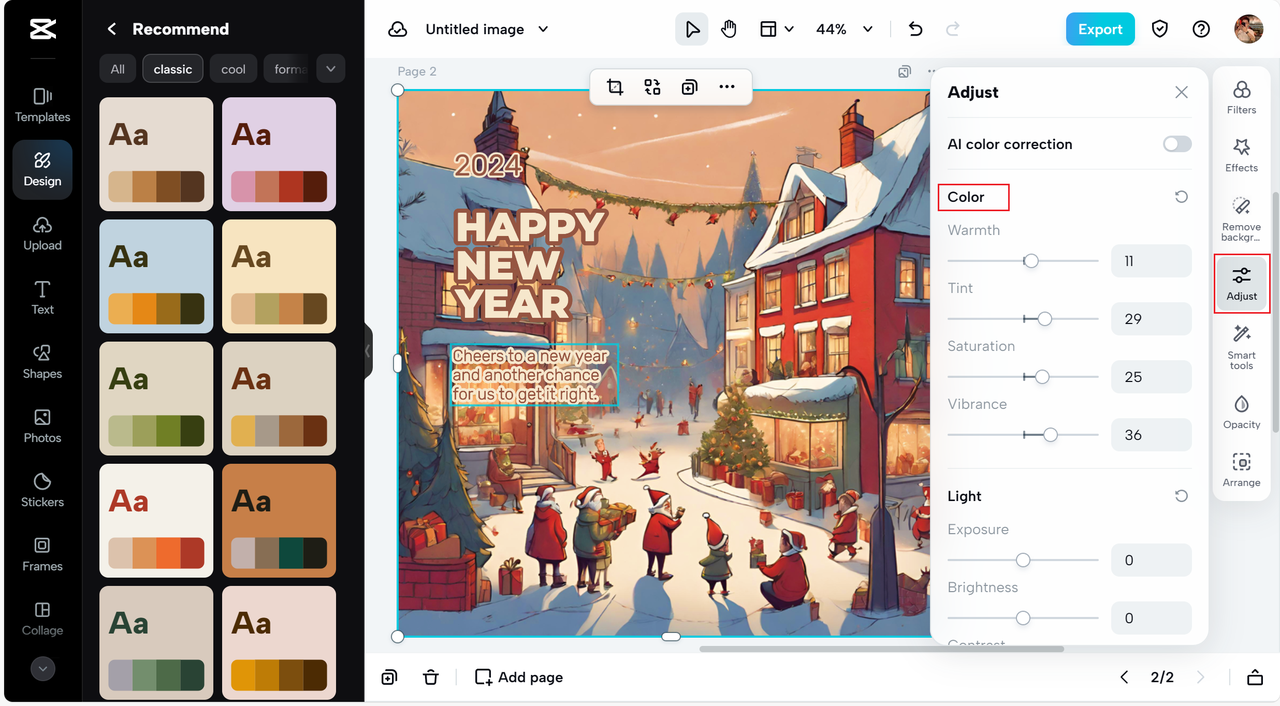Click the cloud save status icon

397,29
